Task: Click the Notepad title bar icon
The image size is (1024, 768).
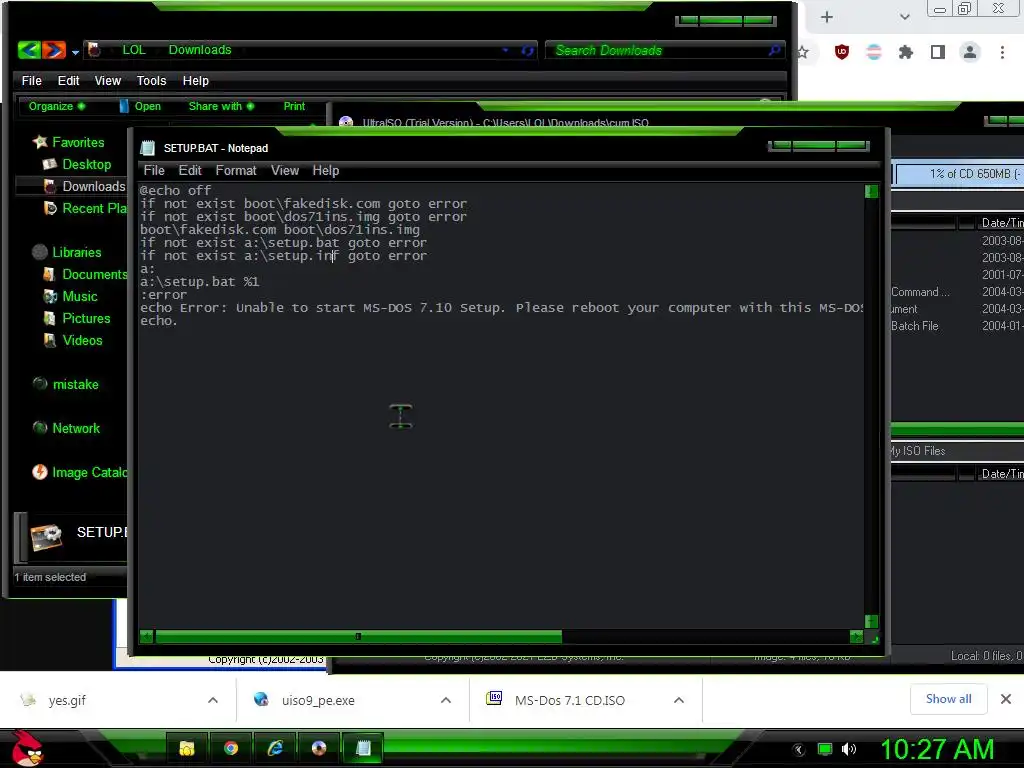Action: click(x=148, y=148)
